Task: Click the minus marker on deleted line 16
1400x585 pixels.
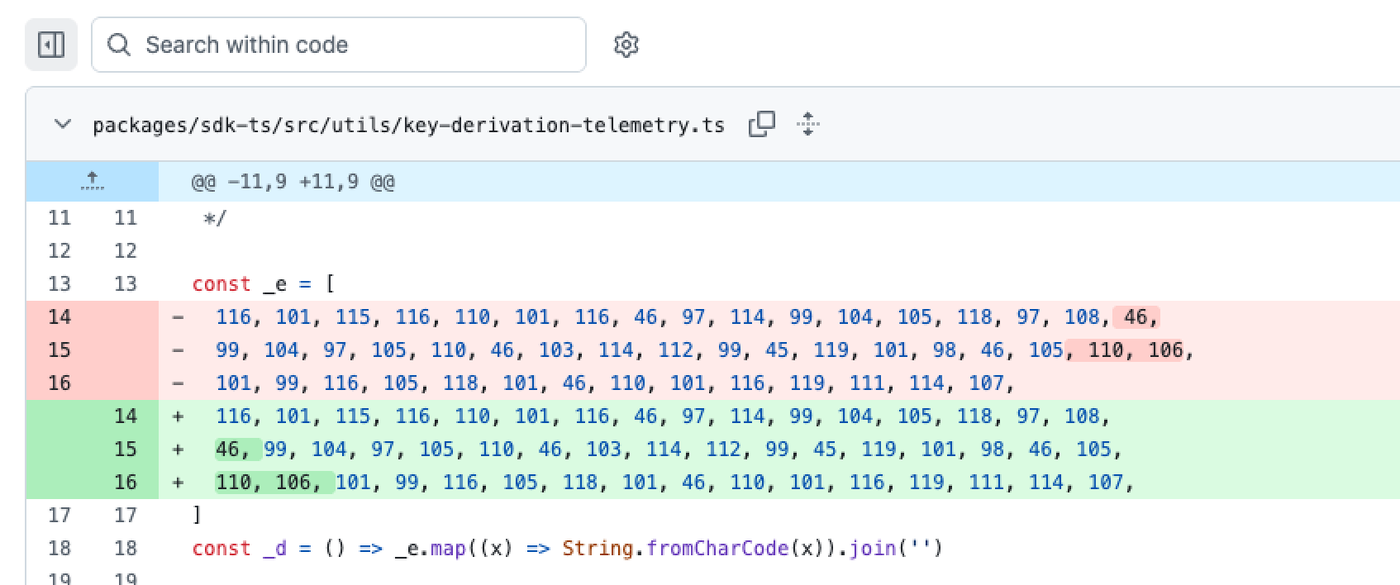Action: [x=178, y=383]
